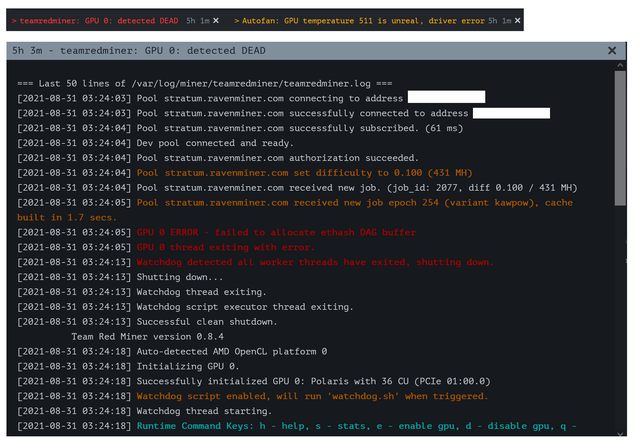640x448 pixels.
Task: Click 'Last 50 lines of' log header line
Action: [204, 84]
